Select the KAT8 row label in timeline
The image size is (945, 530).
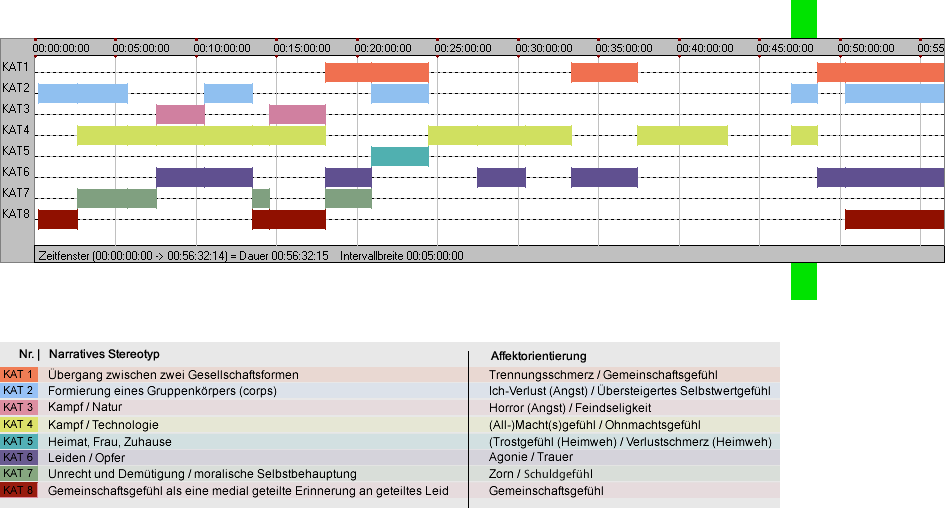(16, 214)
